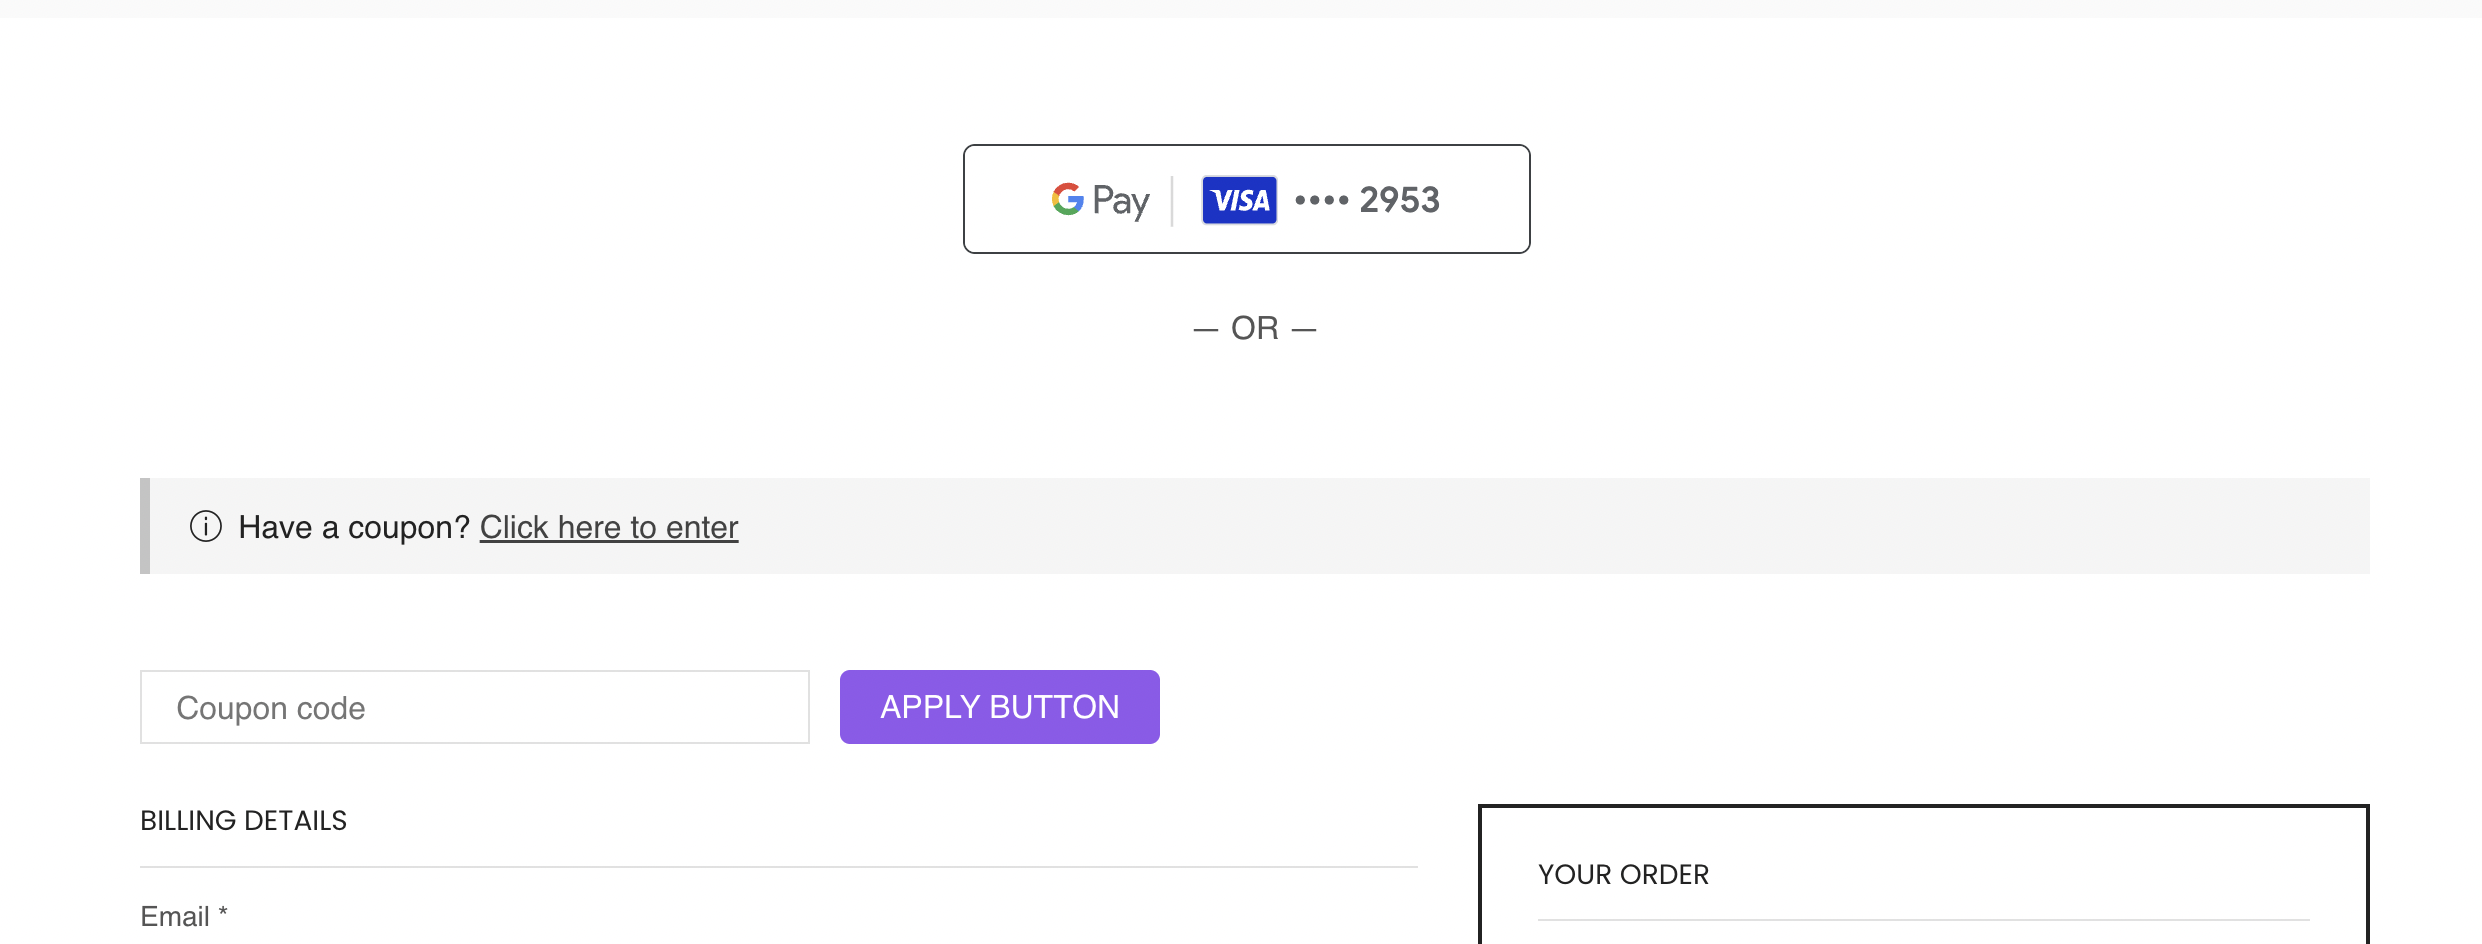Image resolution: width=2482 pixels, height=944 pixels.
Task: Click the Google G logo
Action: (1067, 199)
